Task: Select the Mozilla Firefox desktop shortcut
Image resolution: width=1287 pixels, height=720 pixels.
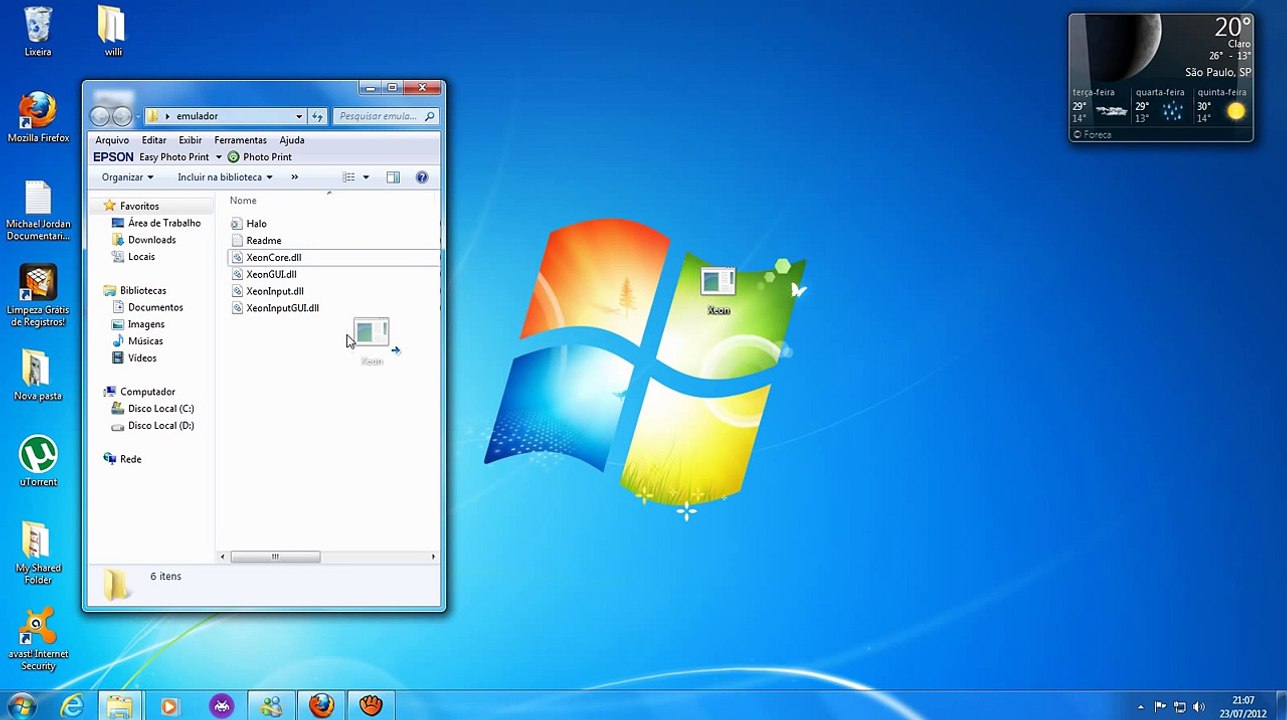Action: (x=38, y=118)
